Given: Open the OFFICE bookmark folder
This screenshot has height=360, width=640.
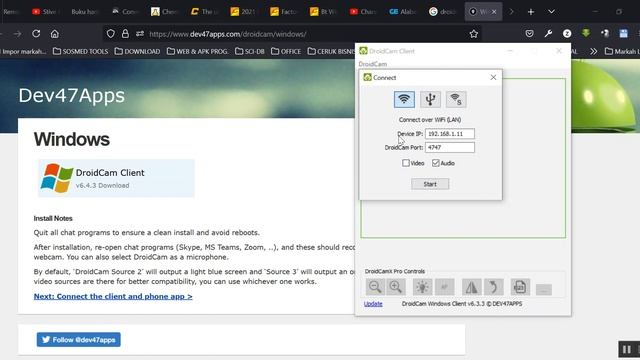Looking at the screenshot, I should tap(286, 51).
